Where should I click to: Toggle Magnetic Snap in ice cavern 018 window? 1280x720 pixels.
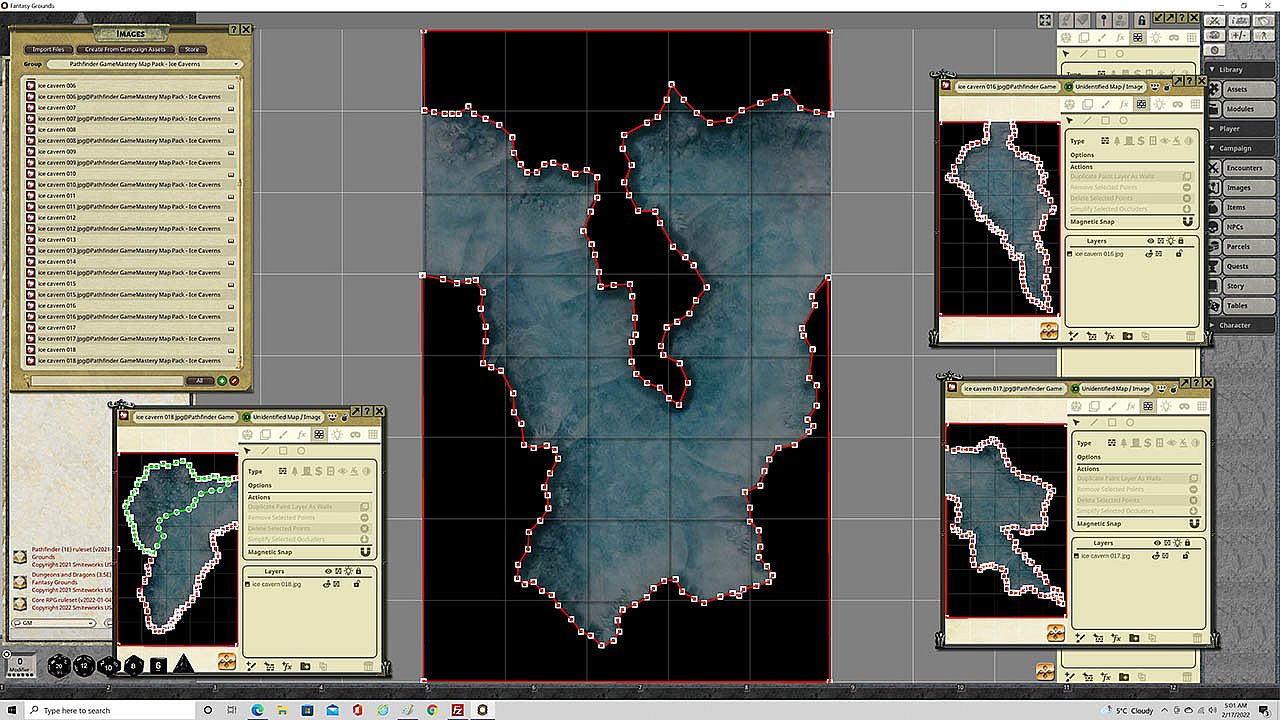[365, 552]
